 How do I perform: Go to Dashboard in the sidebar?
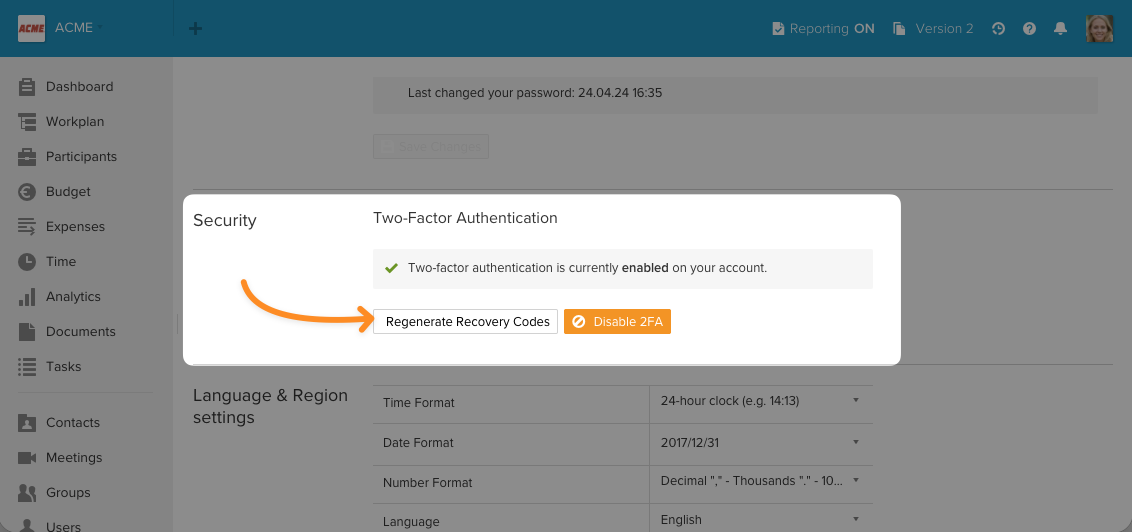79,87
